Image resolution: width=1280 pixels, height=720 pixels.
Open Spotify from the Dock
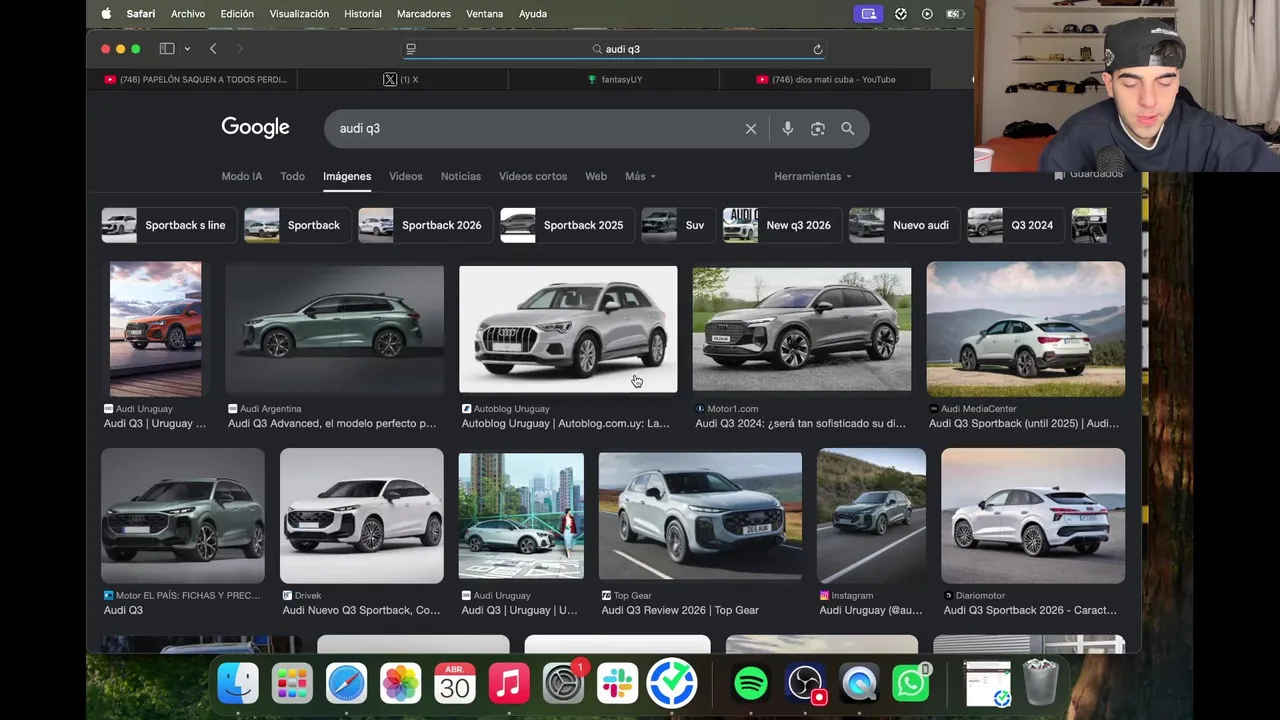[751, 684]
